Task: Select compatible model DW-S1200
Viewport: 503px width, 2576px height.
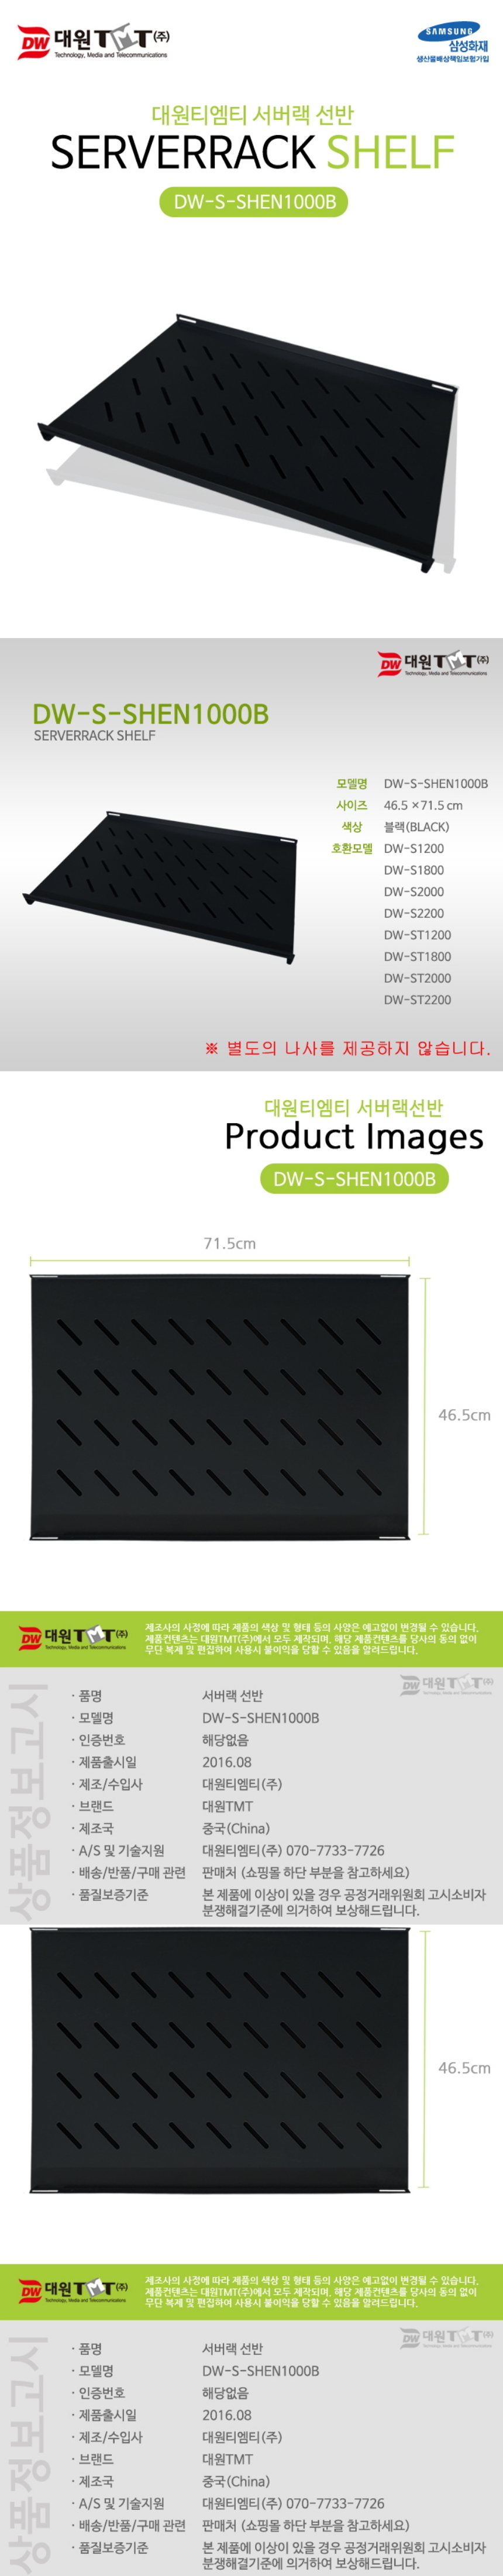Action: click(414, 848)
